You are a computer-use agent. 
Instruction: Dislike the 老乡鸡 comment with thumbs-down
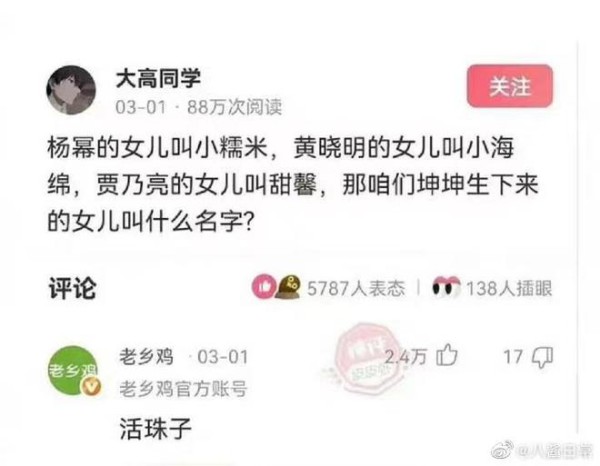pos(543,357)
